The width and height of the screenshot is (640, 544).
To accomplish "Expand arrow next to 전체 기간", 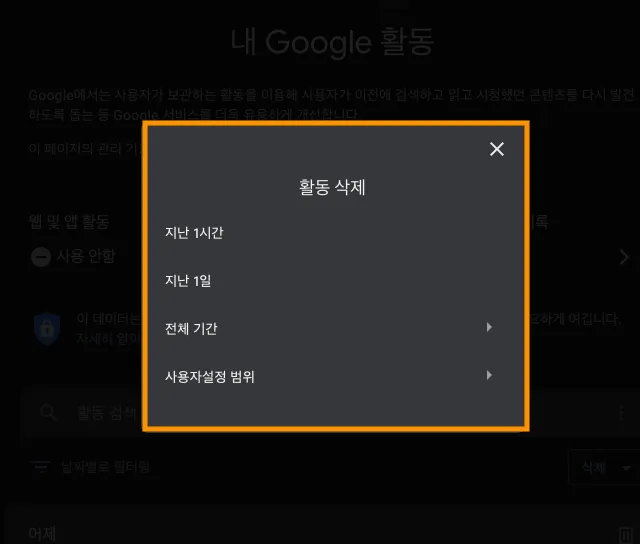I will pyautogui.click(x=489, y=327).
